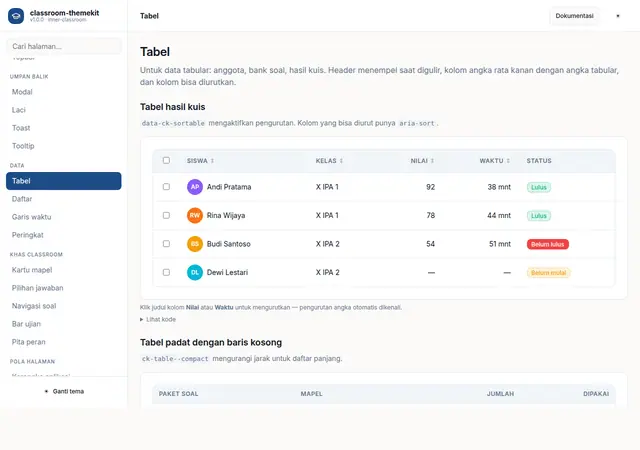Click the name Rina Wijaya

(226, 216)
